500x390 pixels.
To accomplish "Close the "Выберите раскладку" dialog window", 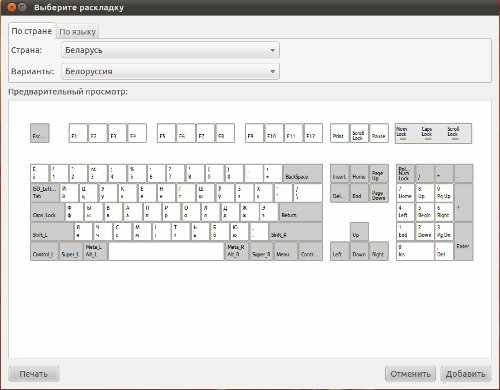I will click(x=11, y=7).
